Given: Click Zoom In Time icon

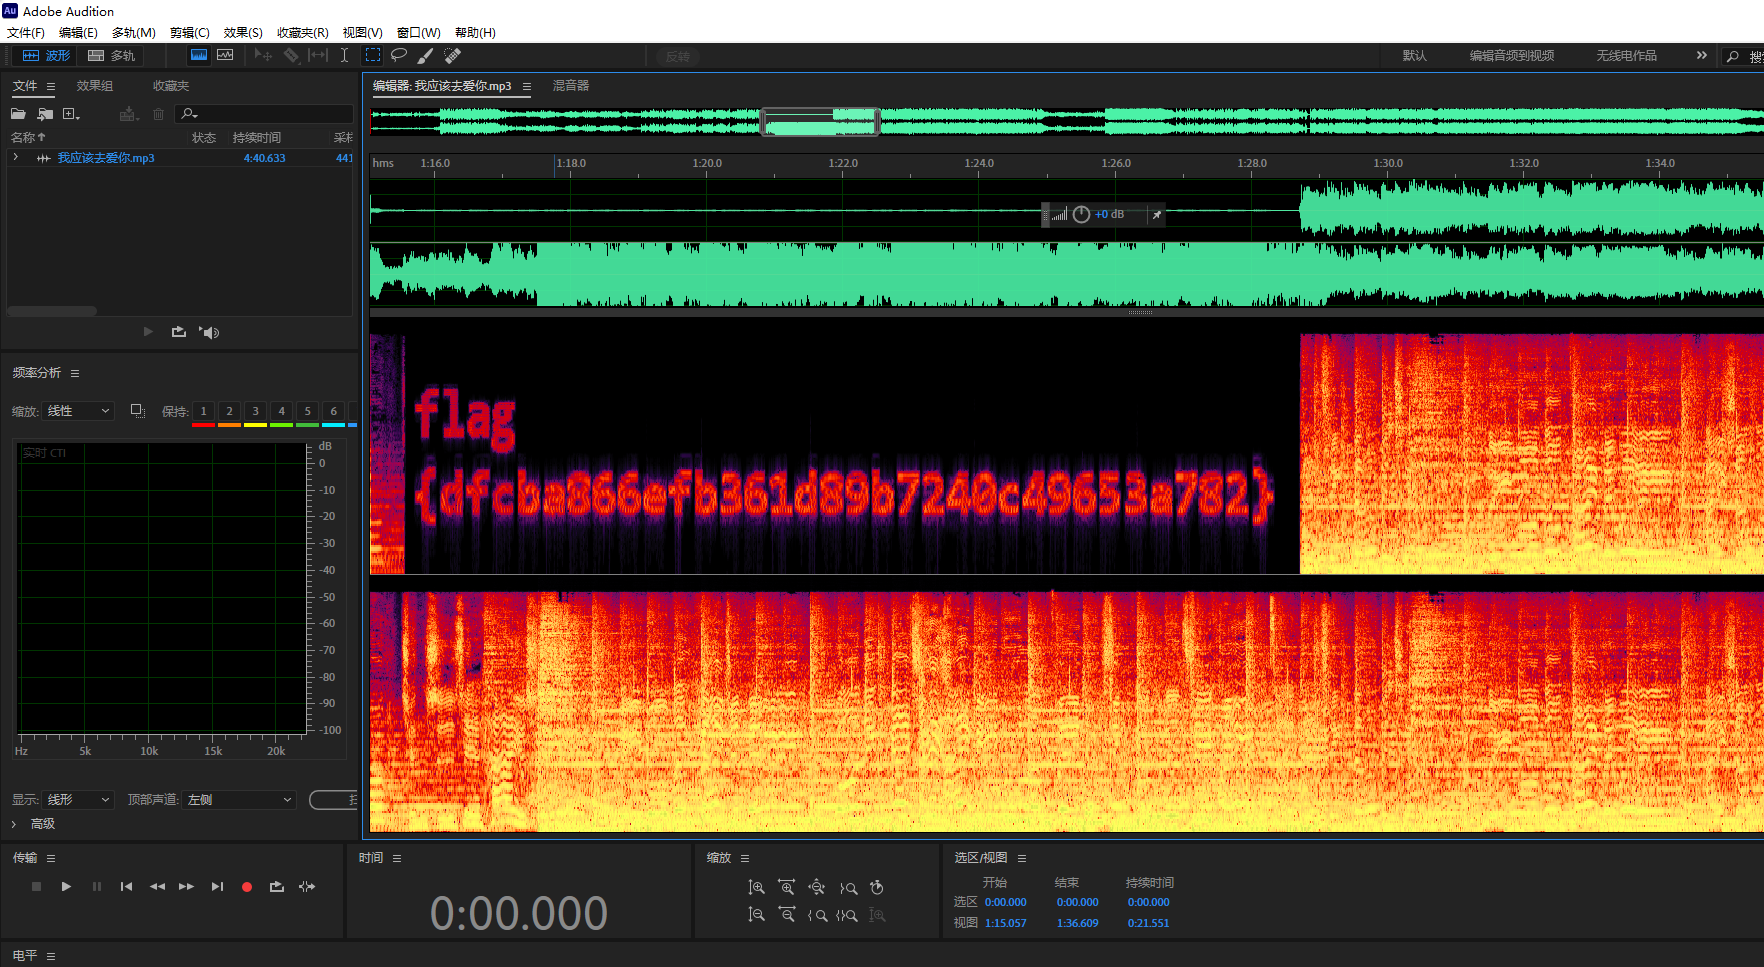Looking at the screenshot, I should [787, 887].
